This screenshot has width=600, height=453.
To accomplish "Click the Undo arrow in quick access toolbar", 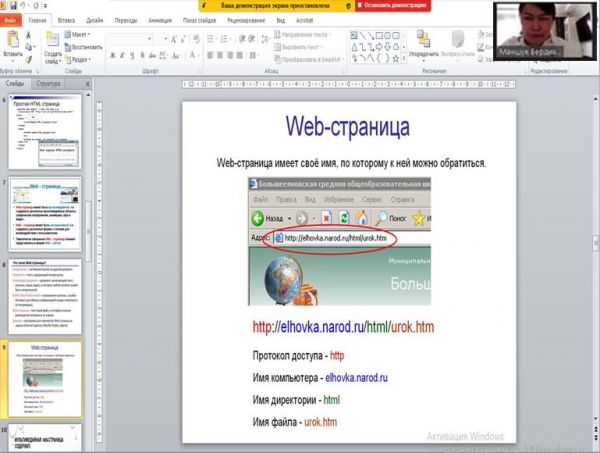I will point(30,5).
